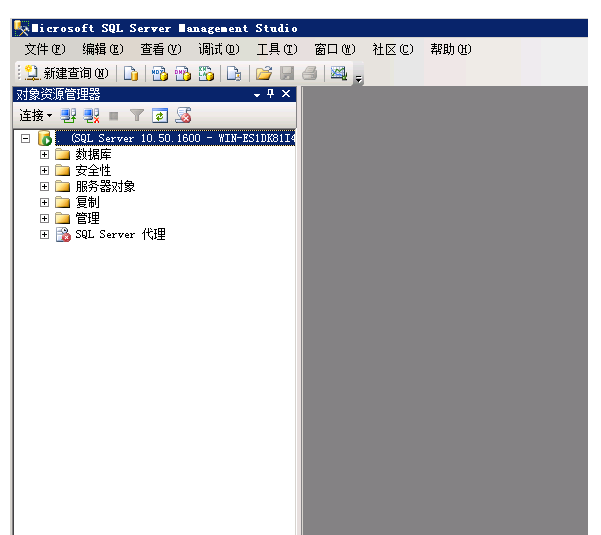
Task: Click the Activity Monitor toolbar icon
Action: click(339, 73)
